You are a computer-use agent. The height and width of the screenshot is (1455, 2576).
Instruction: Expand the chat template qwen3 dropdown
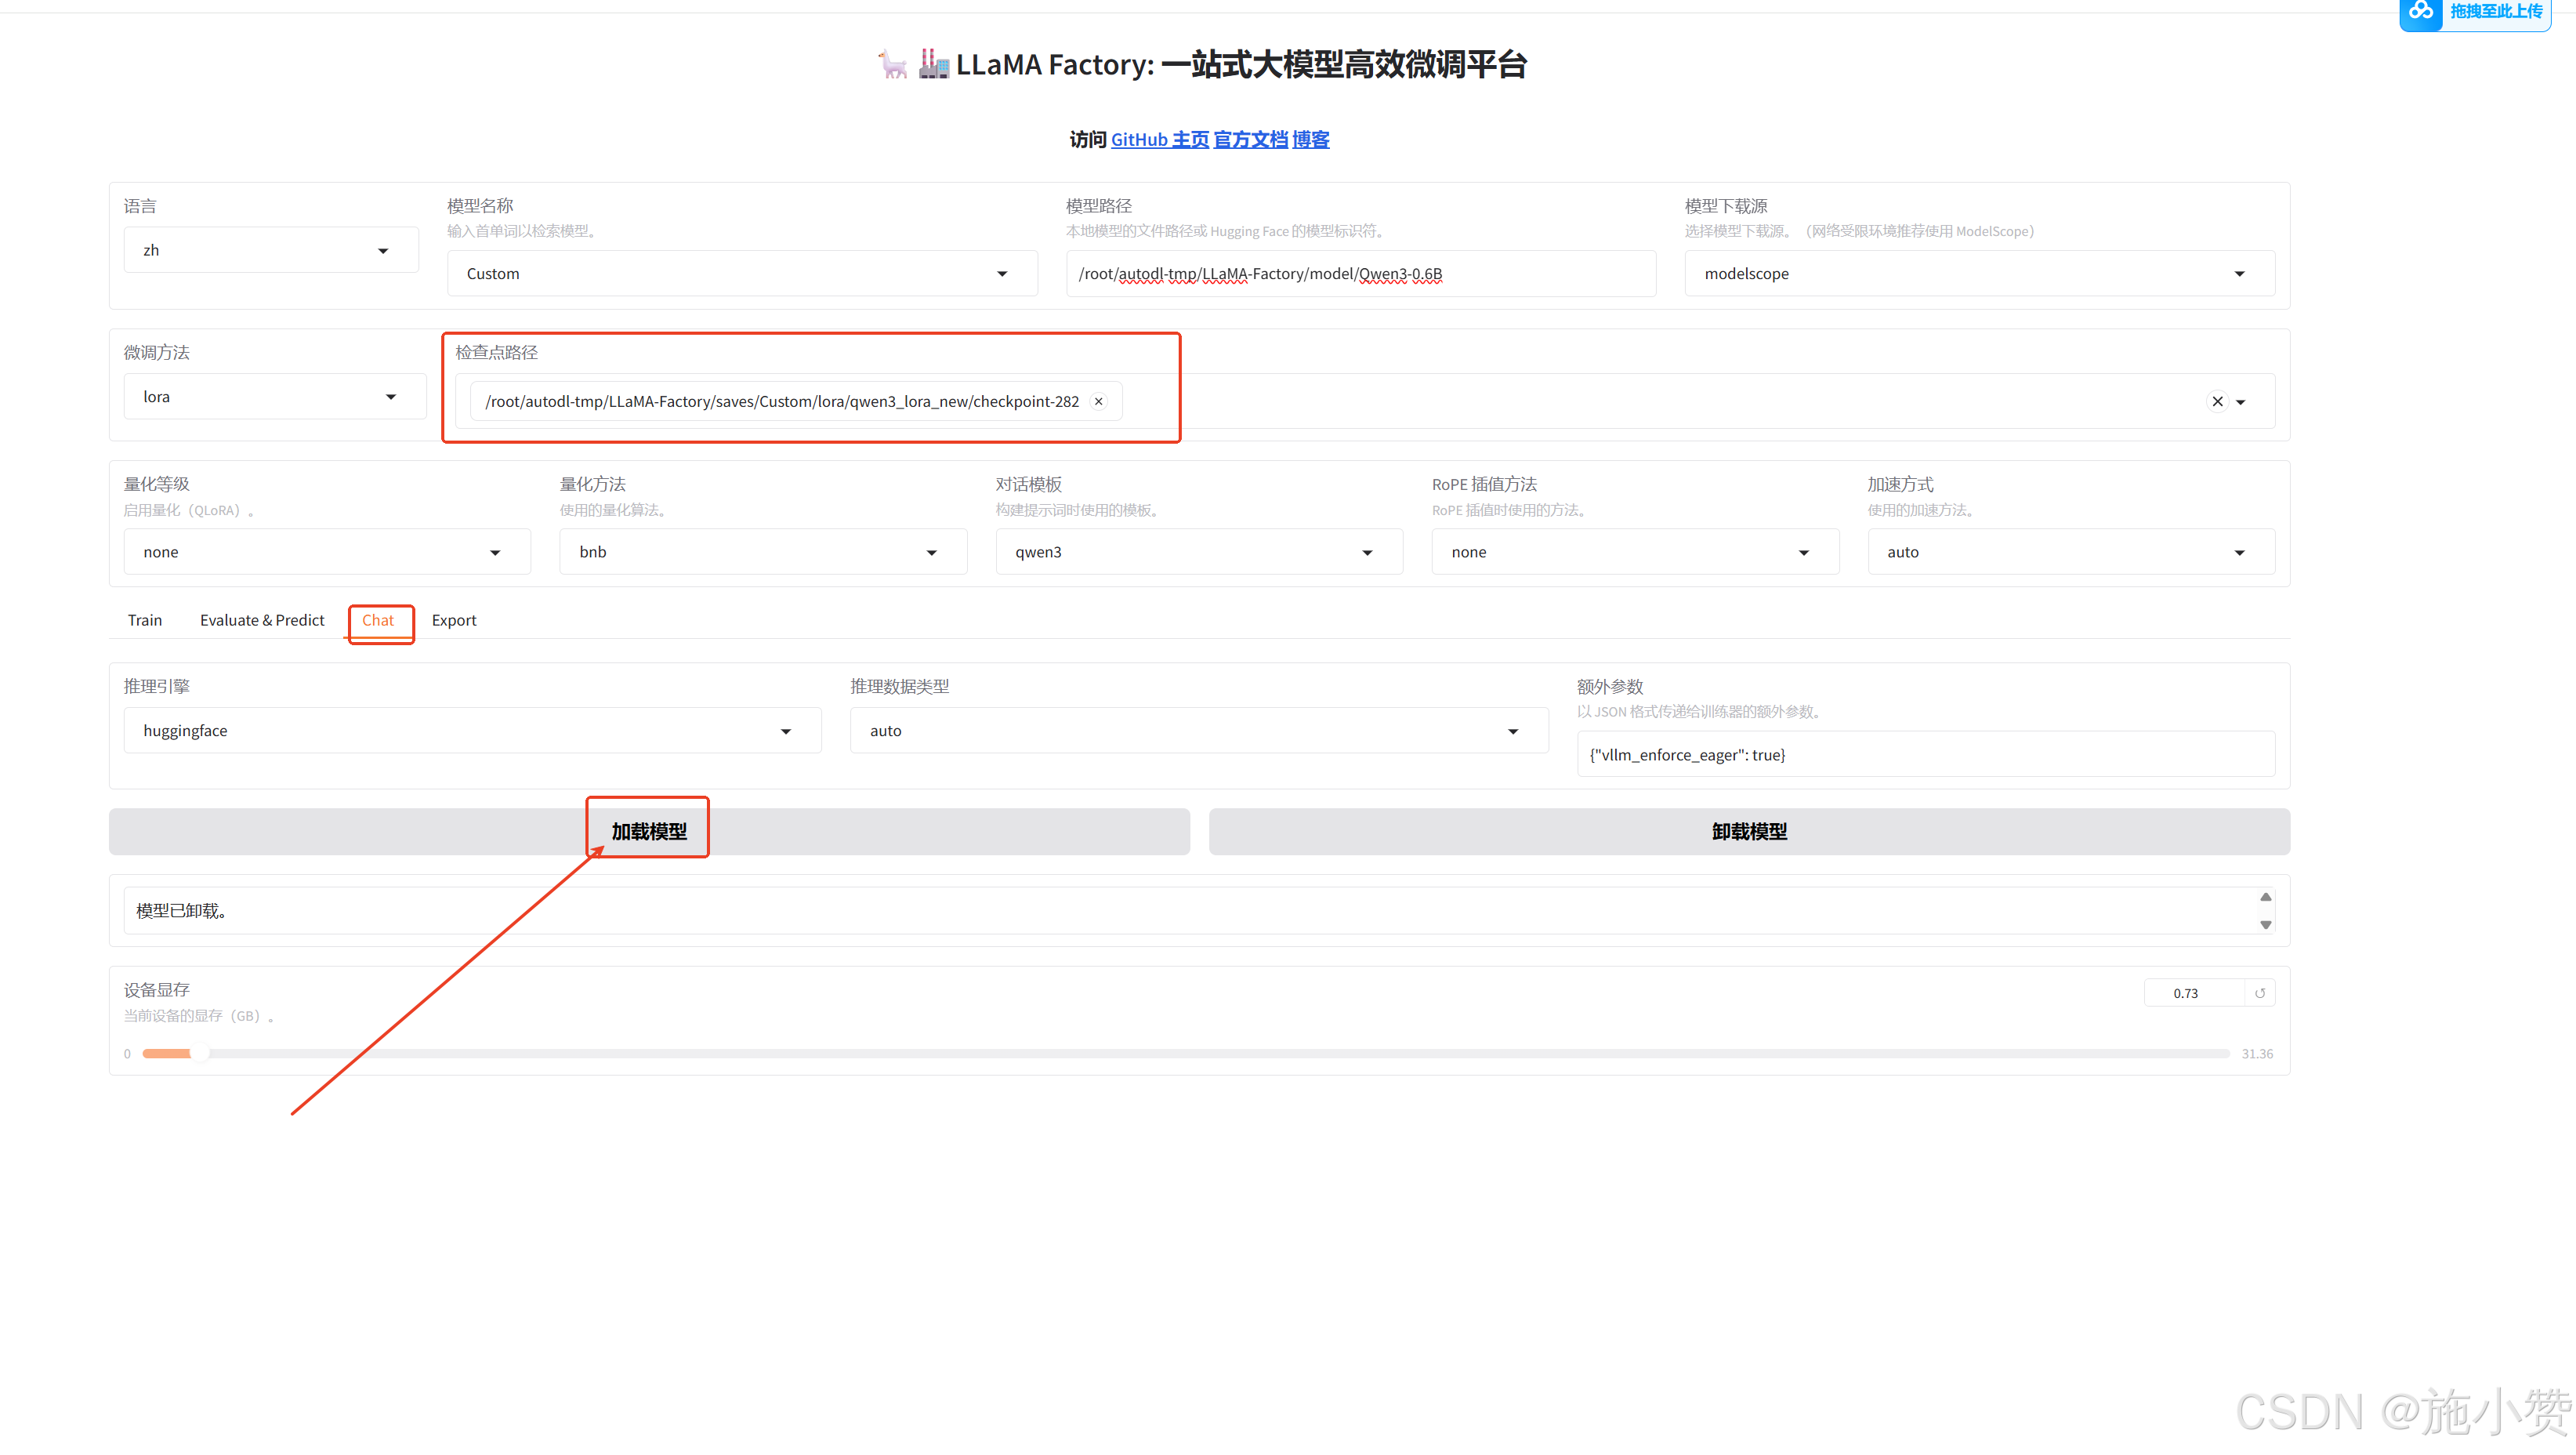point(1199,552)
